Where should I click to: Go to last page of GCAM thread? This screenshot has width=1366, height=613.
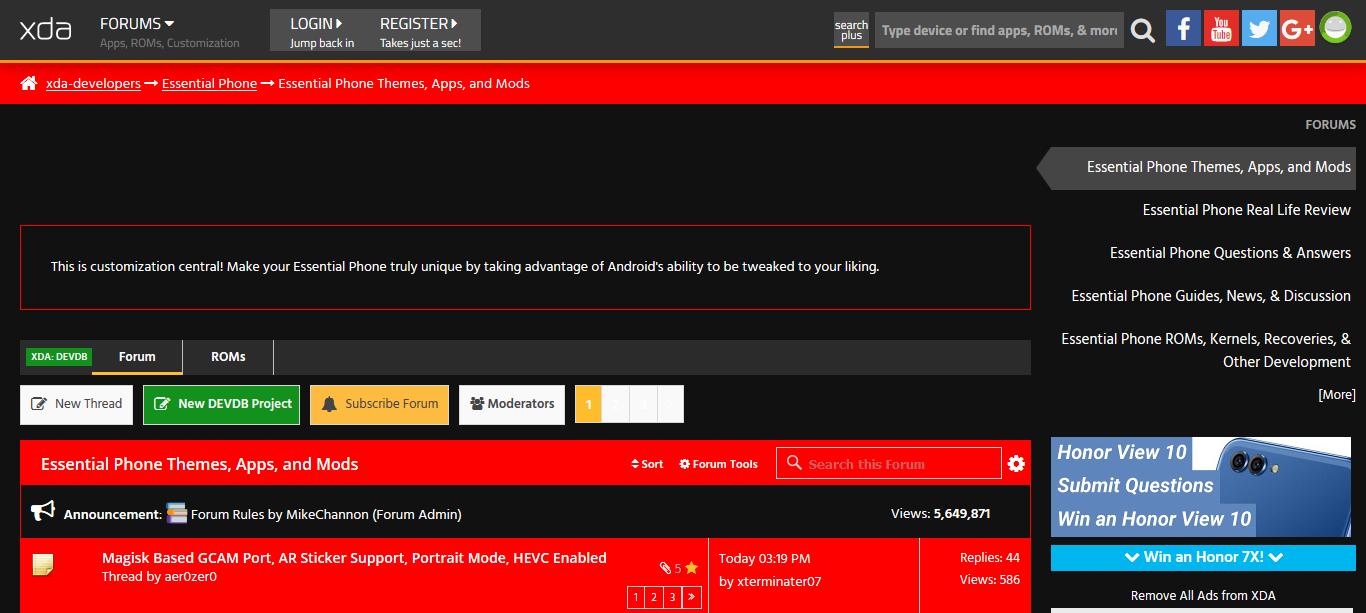click(x=692, y=598)
